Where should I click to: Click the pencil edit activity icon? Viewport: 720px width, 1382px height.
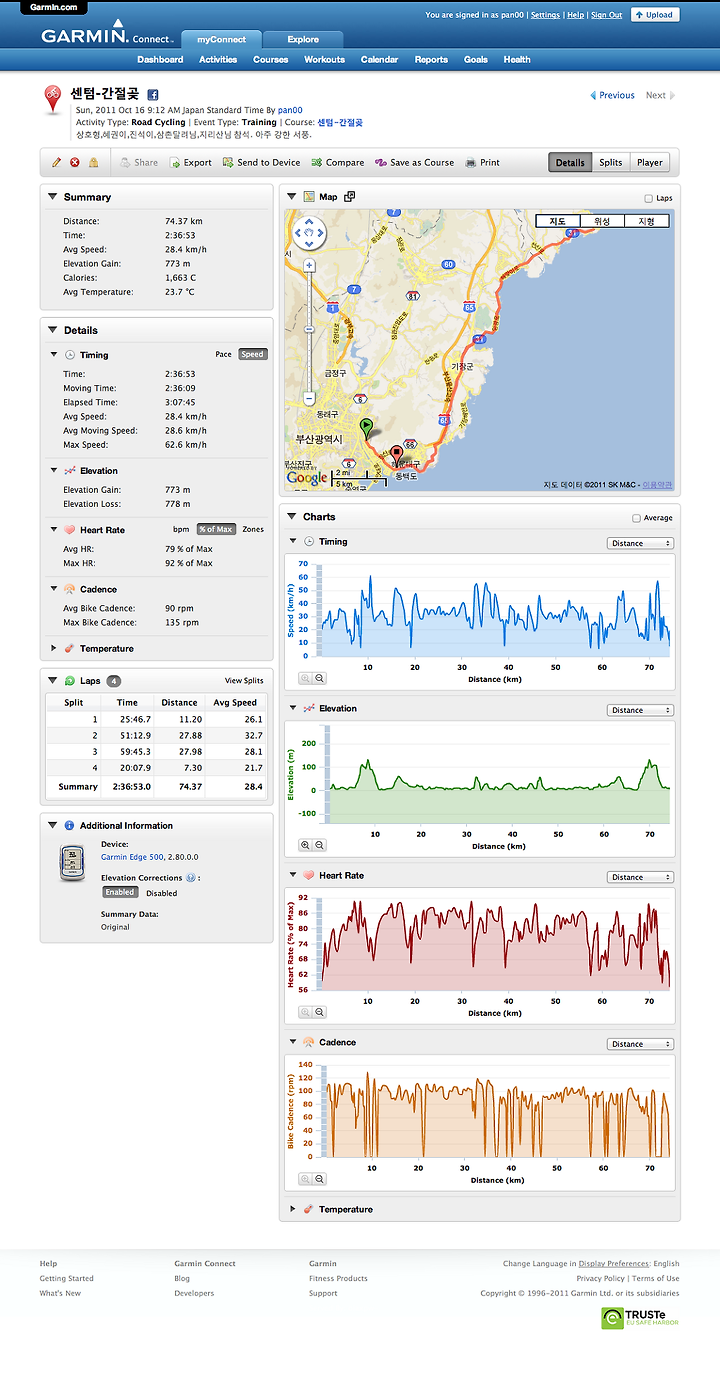click(x=57, y=163)
